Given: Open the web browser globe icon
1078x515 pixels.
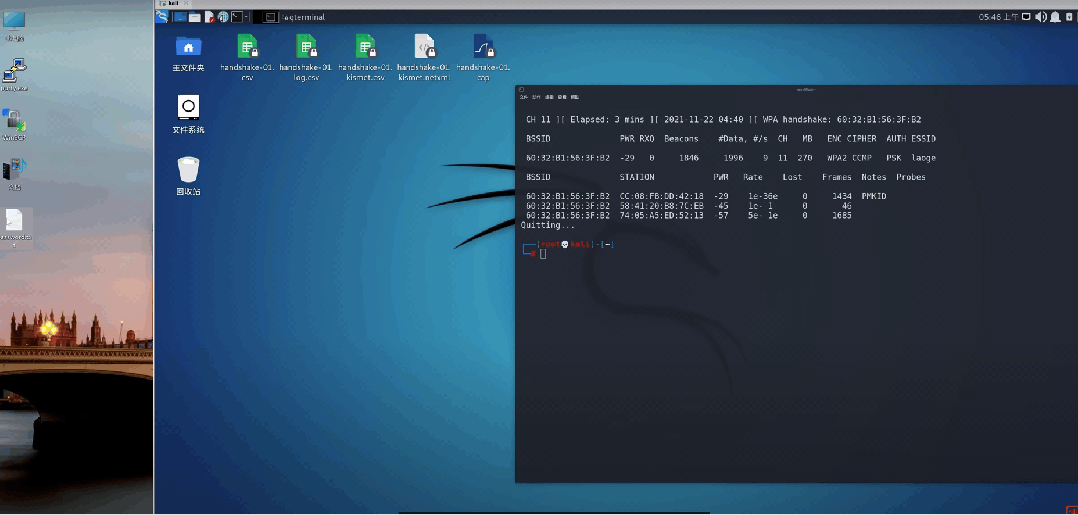Looking at the screenshot, I should tap(223, 17).
